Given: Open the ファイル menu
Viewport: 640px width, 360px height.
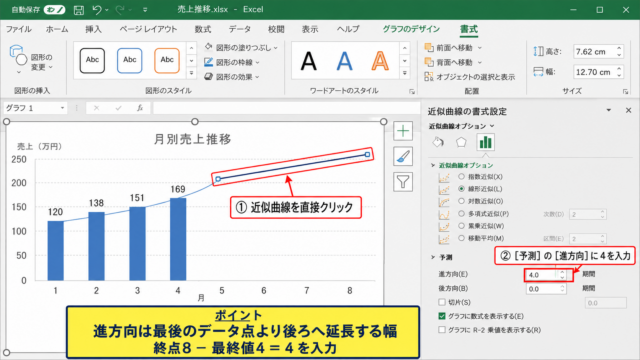Looking at the screenshot, I should pyautogui.click(x=19, y=29).
